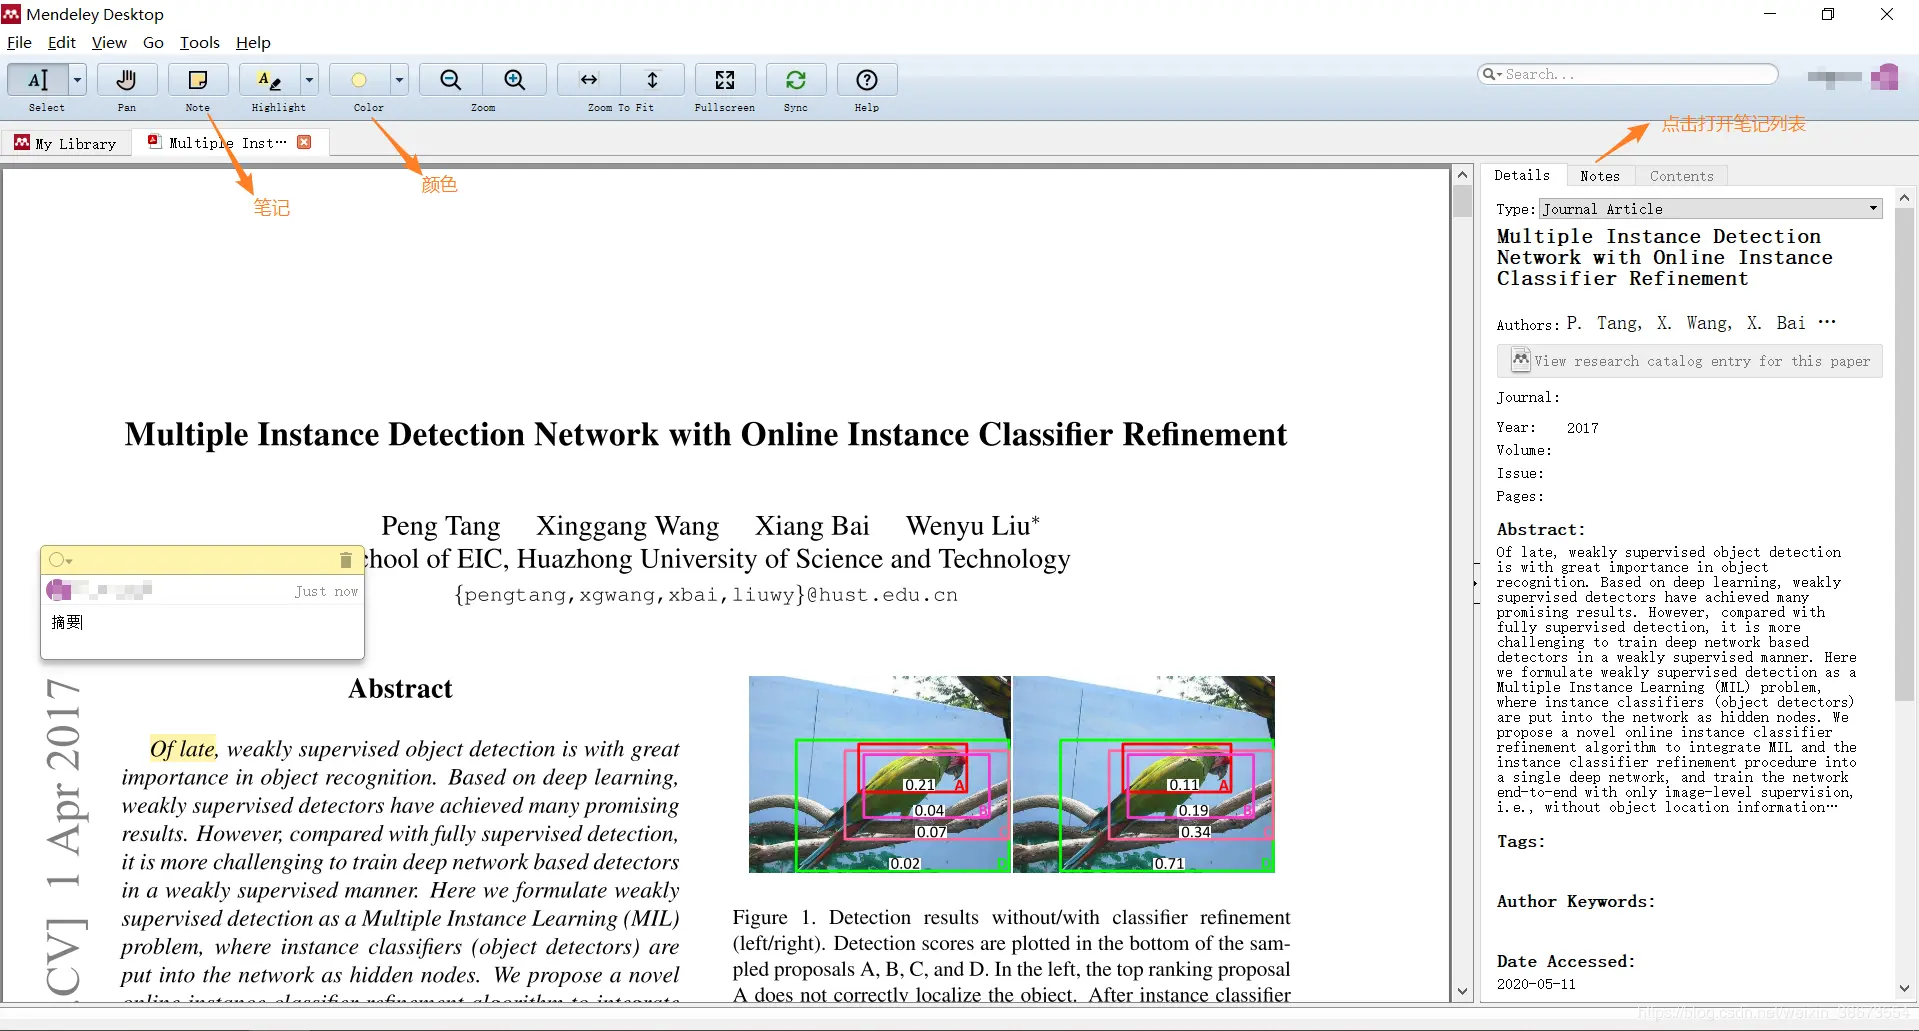Open the View menu
This screenshot has height=1031, width=1919.
[109, 43]
